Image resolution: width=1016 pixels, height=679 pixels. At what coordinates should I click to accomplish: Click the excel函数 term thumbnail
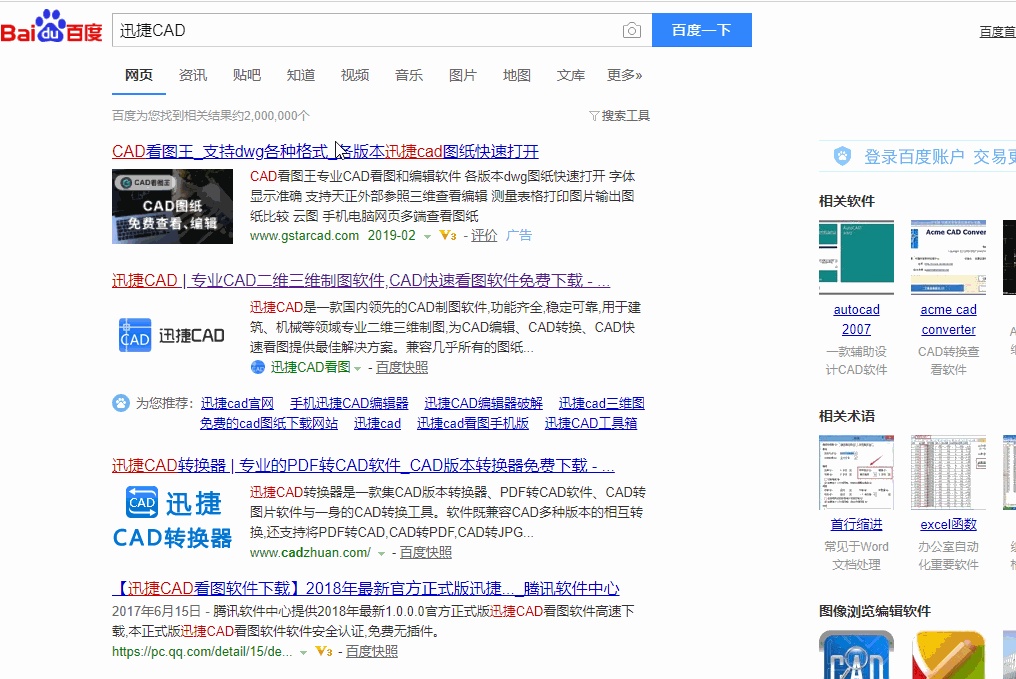pyautogui.click(x=949, y=472)
